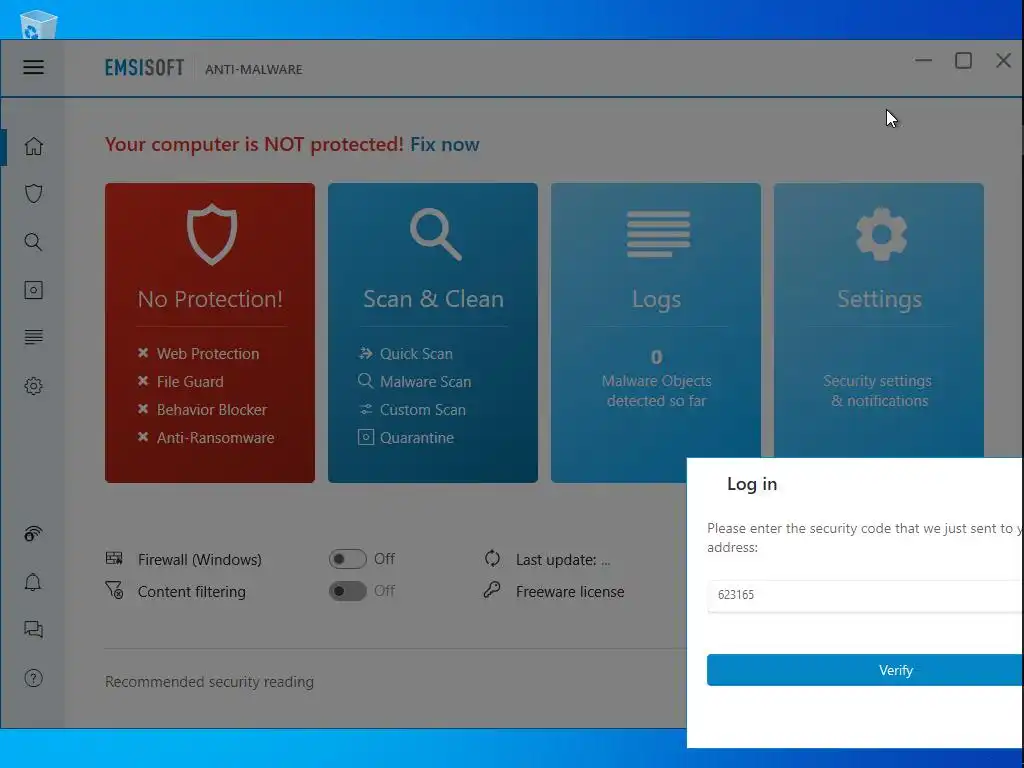
Task: Click the 'Logs' tile title
Action: [656, 299]
